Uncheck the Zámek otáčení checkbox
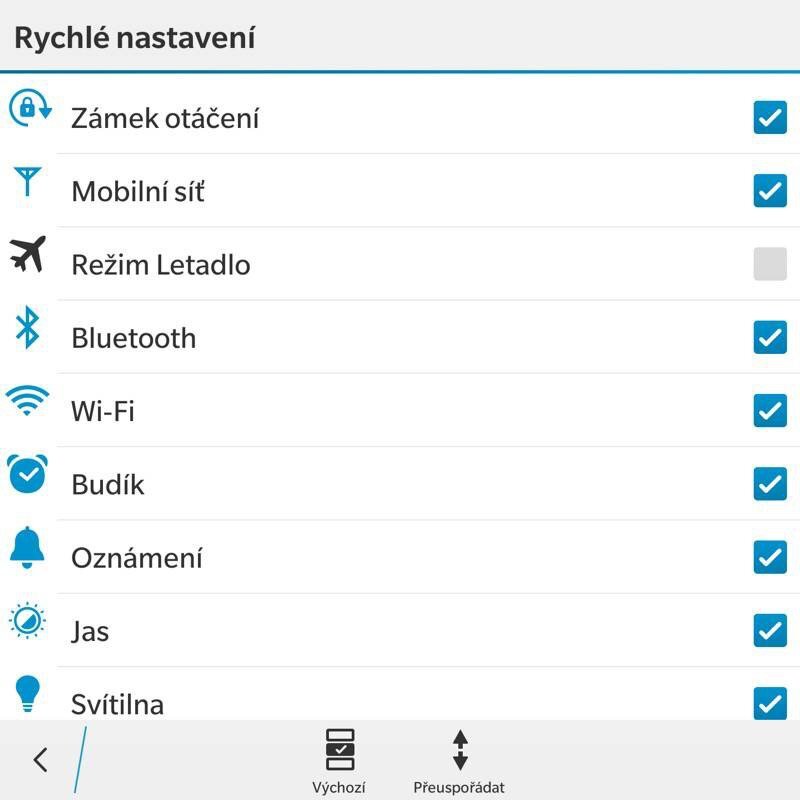Viewport: 800px width, 800px height. (770, 118)
